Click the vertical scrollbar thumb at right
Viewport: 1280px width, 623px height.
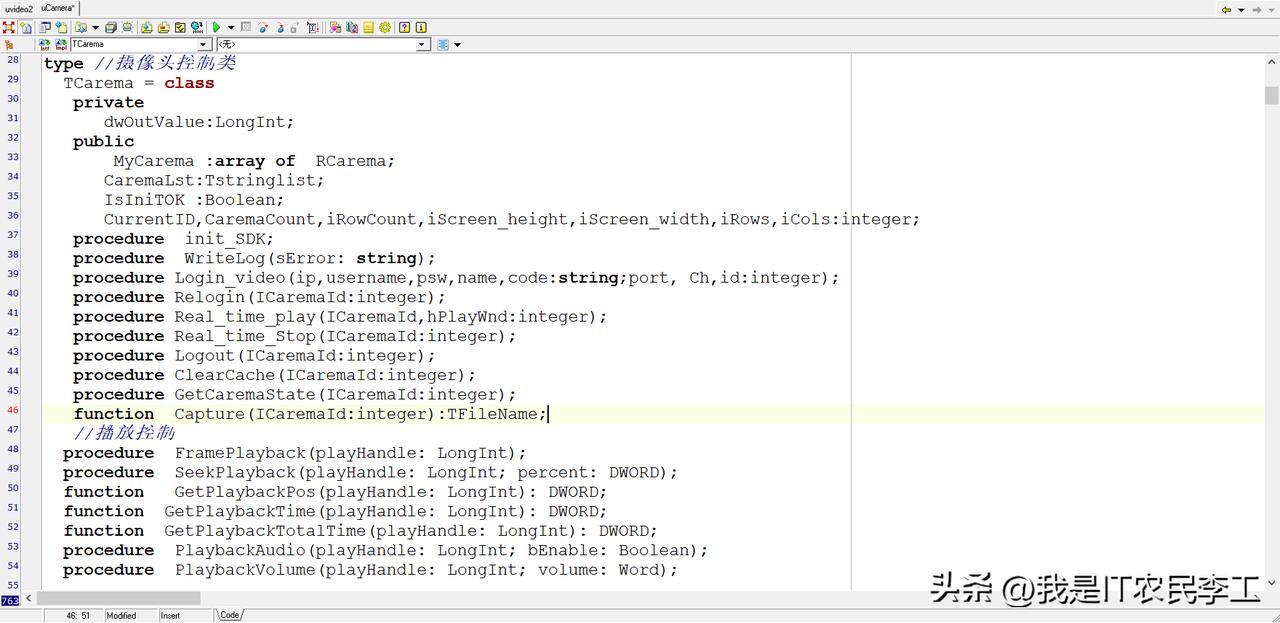(x=1272, y=95)
